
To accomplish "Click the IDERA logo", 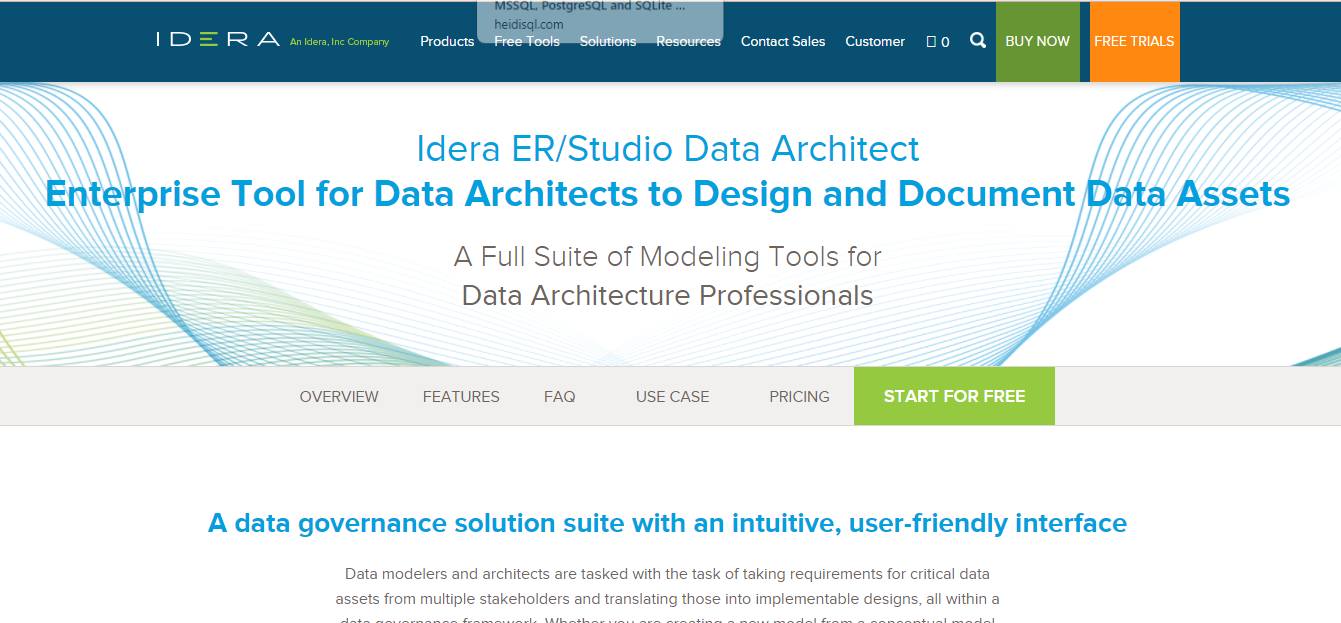I will click(x=218, y=40).
